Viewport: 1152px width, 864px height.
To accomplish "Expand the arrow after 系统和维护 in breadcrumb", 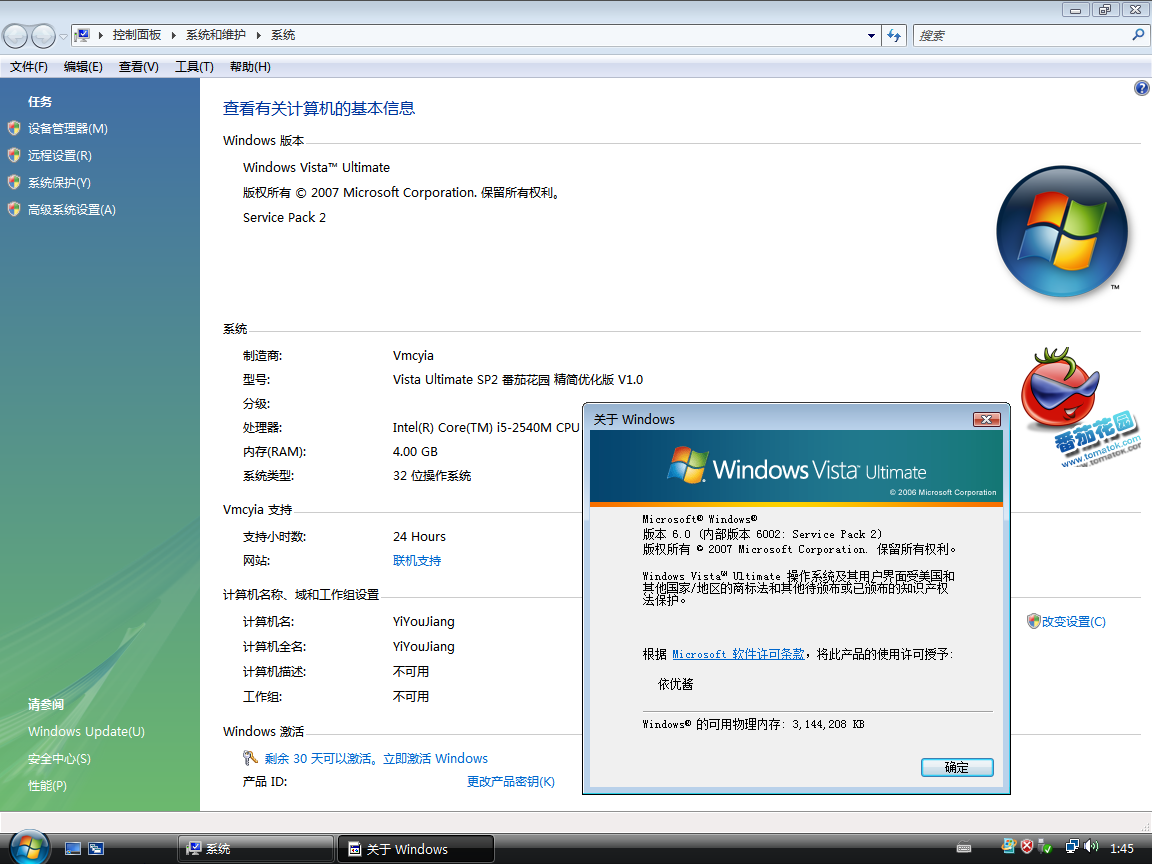I will tap(259, 35).
